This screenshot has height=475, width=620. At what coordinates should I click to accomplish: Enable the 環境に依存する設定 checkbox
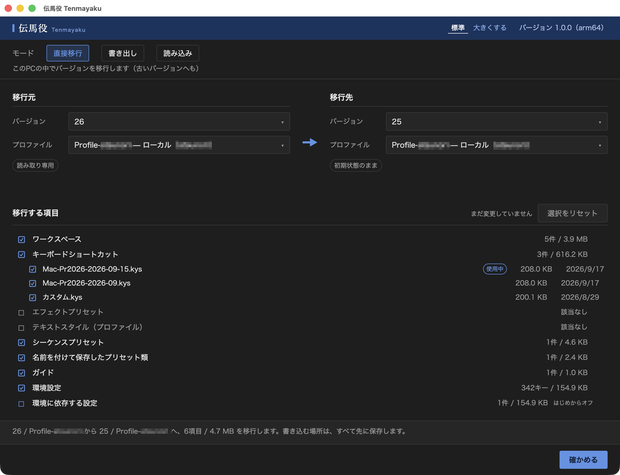[21, 404]
